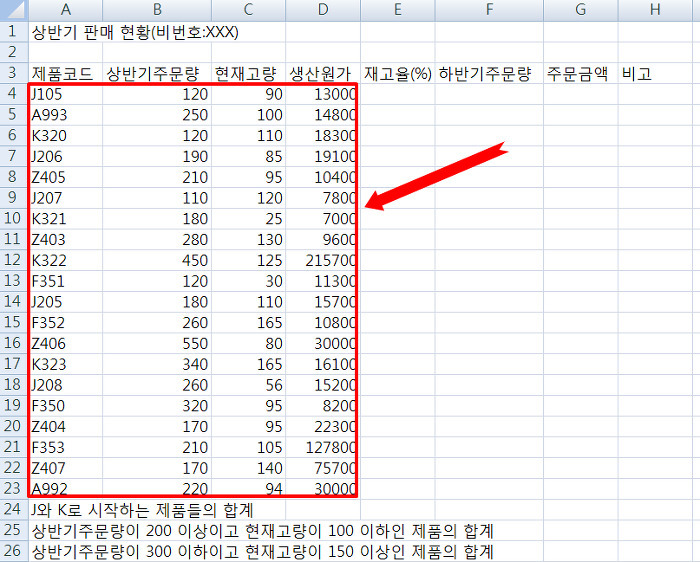This screenshot has width=700, height=562.
Task: Select column A header
Action: pyautogui.click(x=65, y=10)
